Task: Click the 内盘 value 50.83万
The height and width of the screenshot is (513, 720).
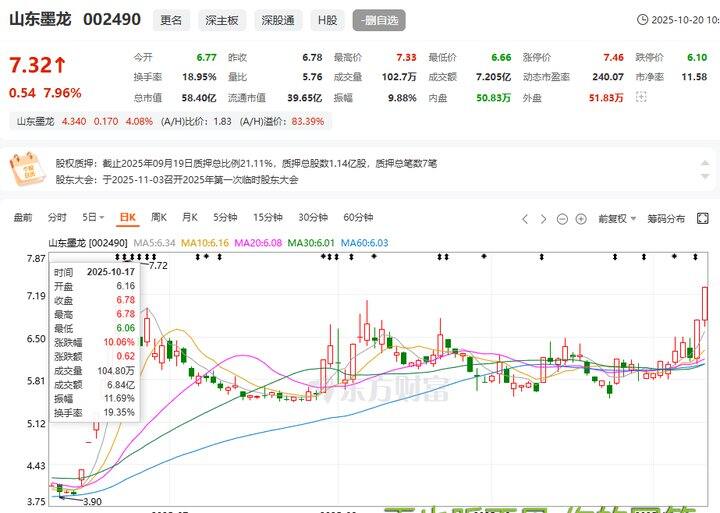Action: tap(494, 98)
